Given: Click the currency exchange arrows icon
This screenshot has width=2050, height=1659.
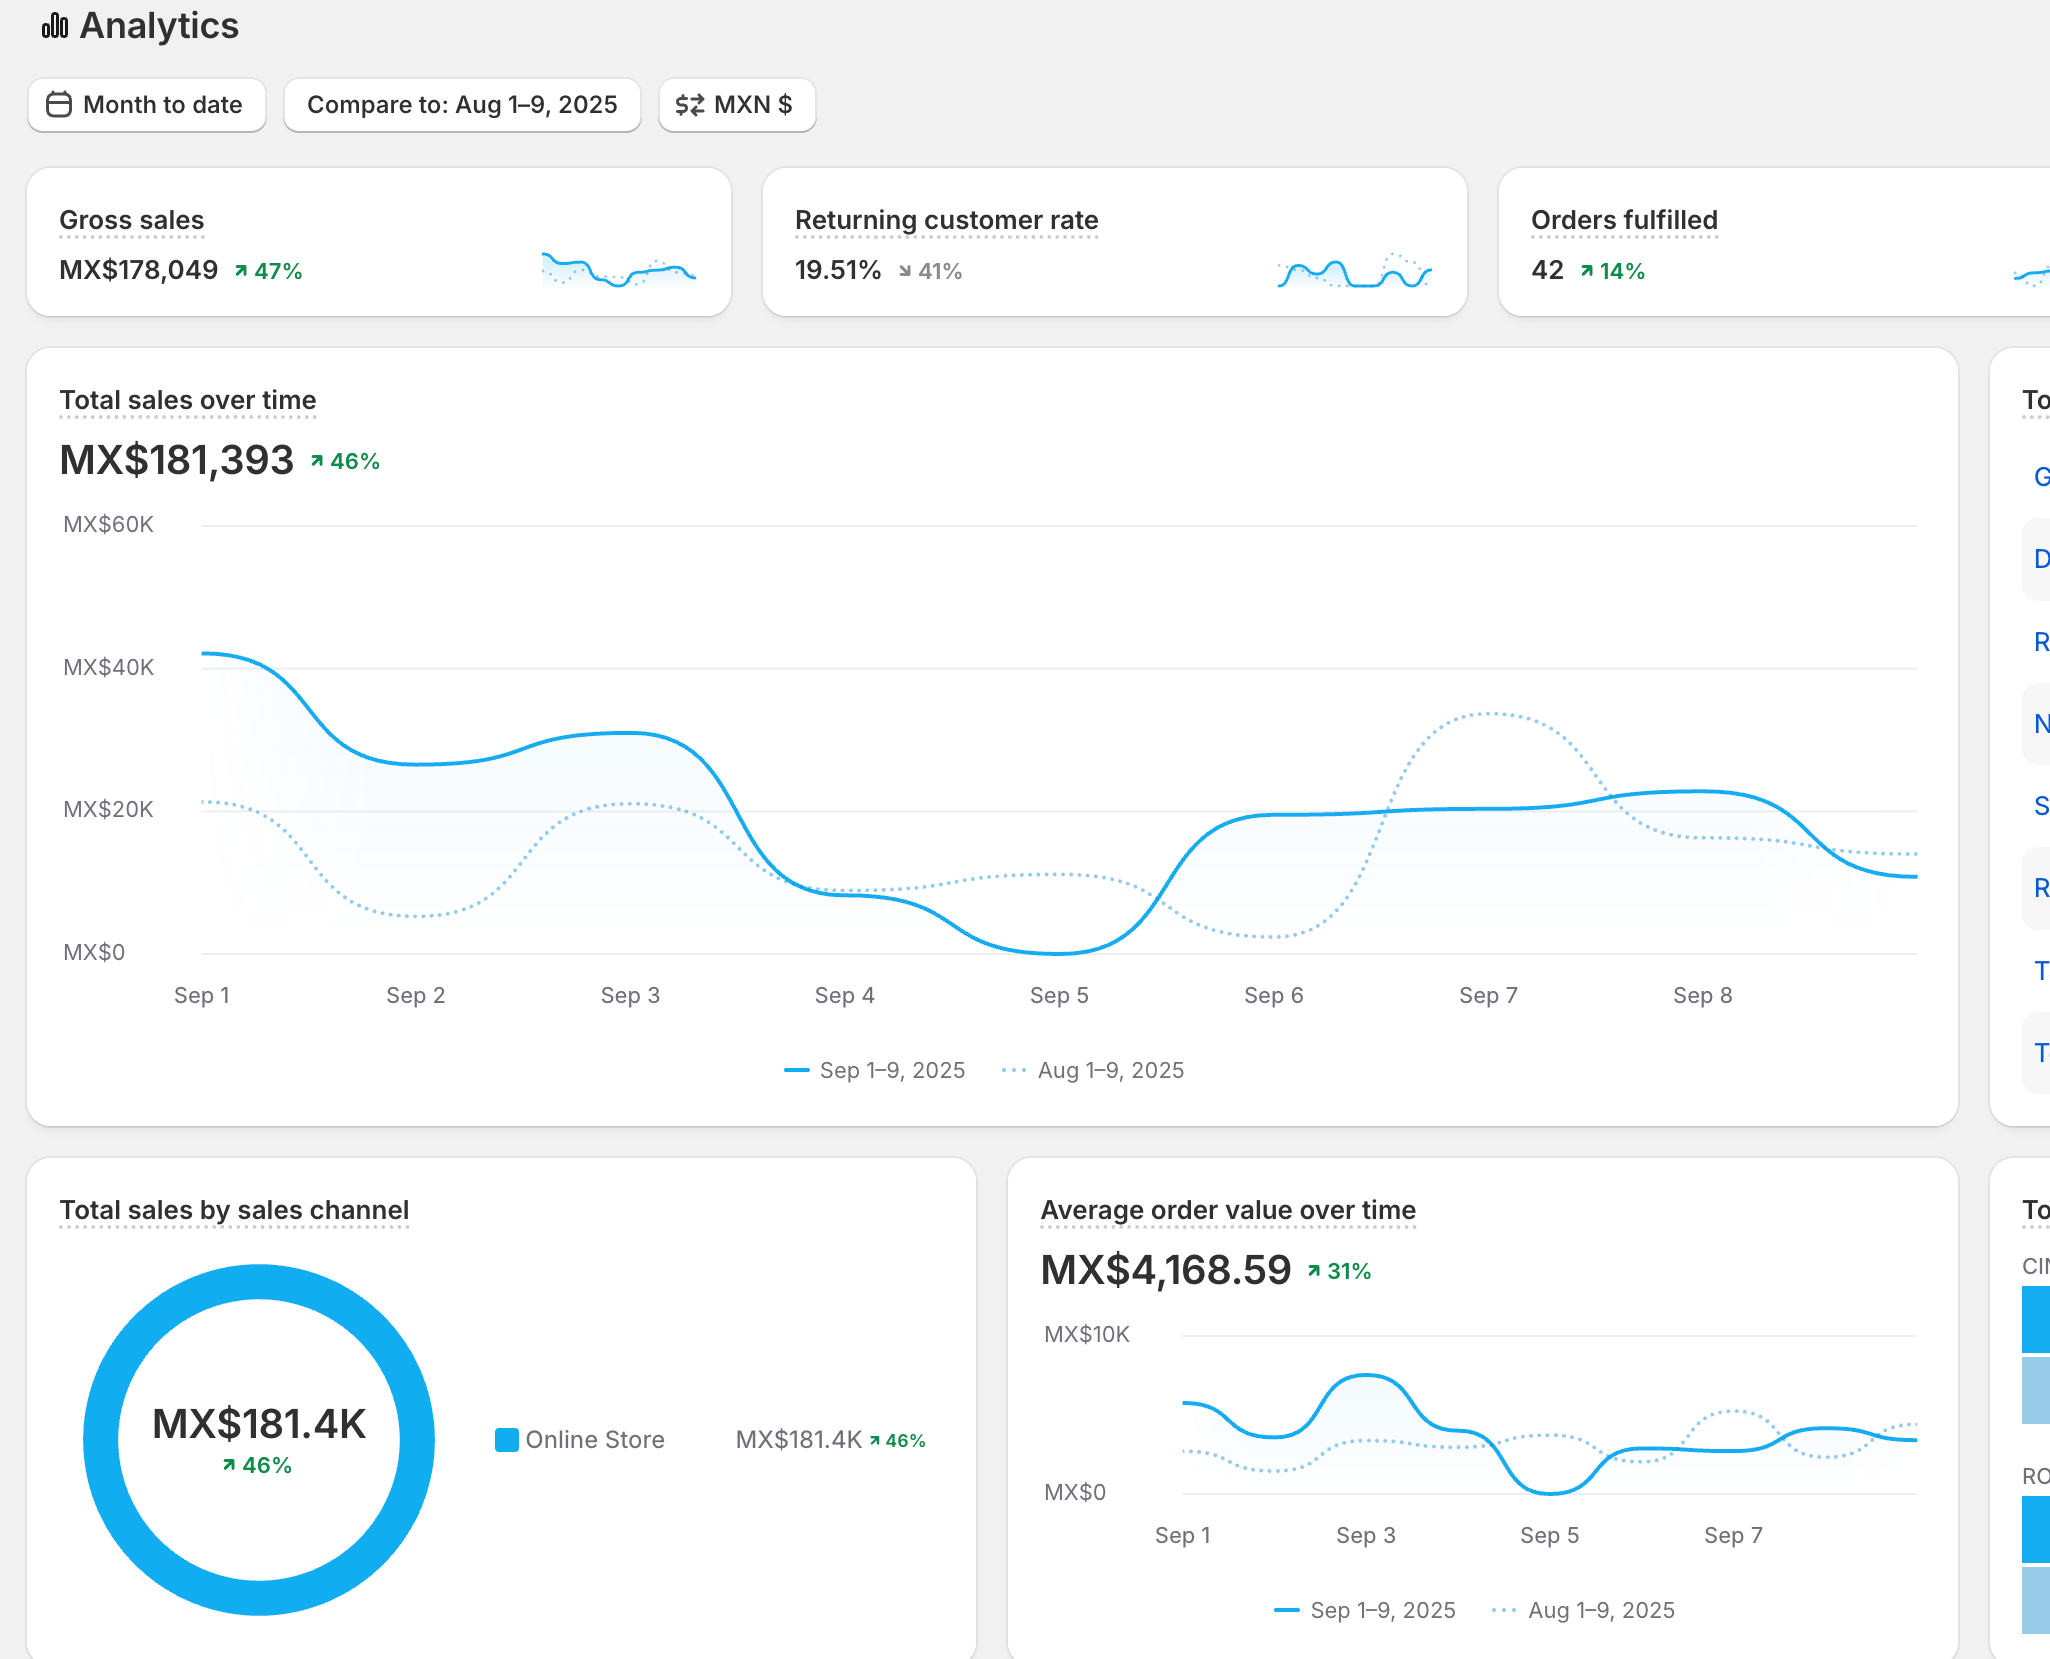Looking at the screenshot, I should coord(689,105).
